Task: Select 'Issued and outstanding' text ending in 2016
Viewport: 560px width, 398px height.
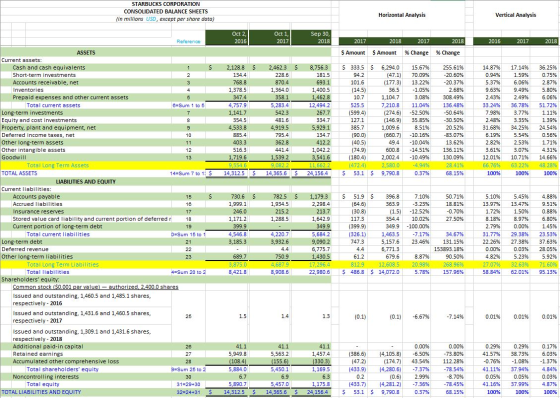Action: (82, 299)
